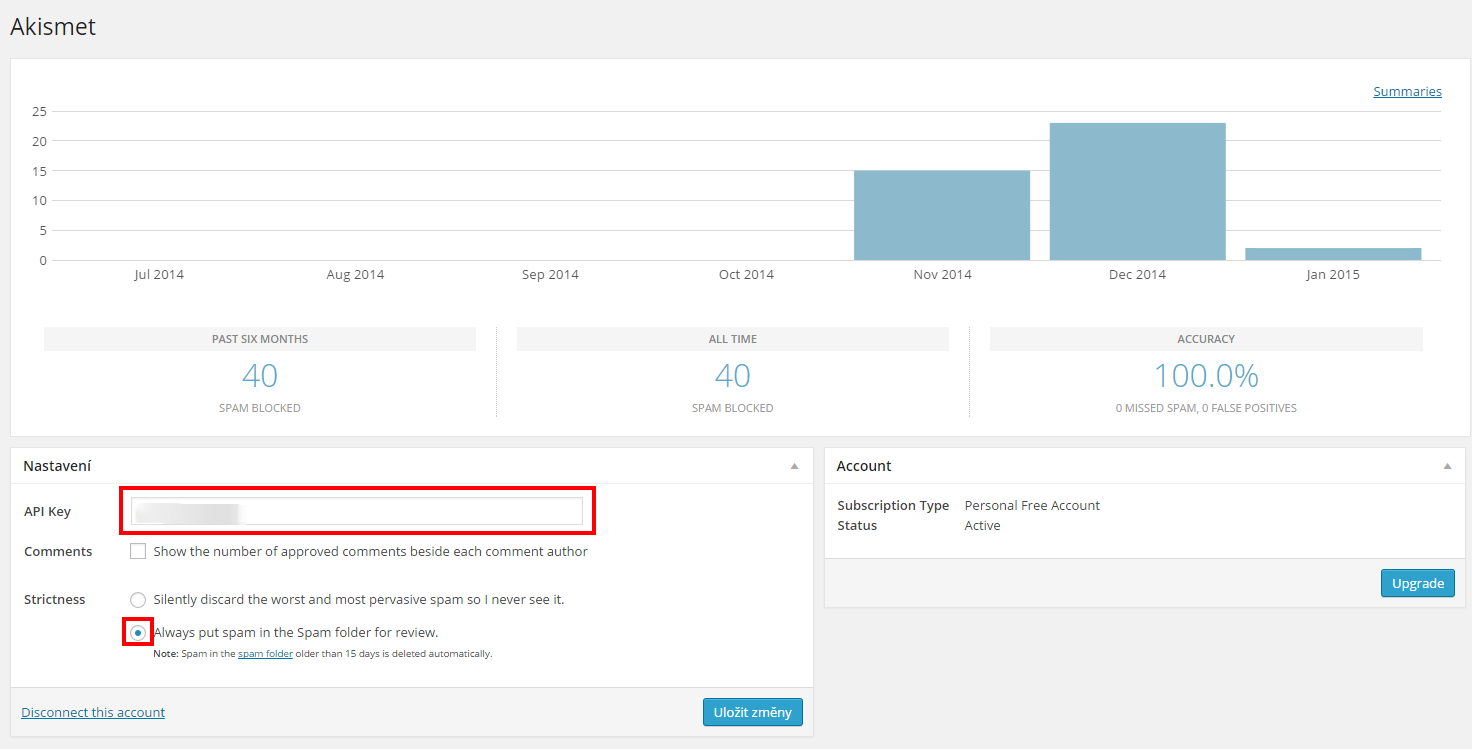This screenshot has height=749, width=1472.
Task: Click the ACCURACY header
Action: pyautogui.click(x=1206, y=339)
